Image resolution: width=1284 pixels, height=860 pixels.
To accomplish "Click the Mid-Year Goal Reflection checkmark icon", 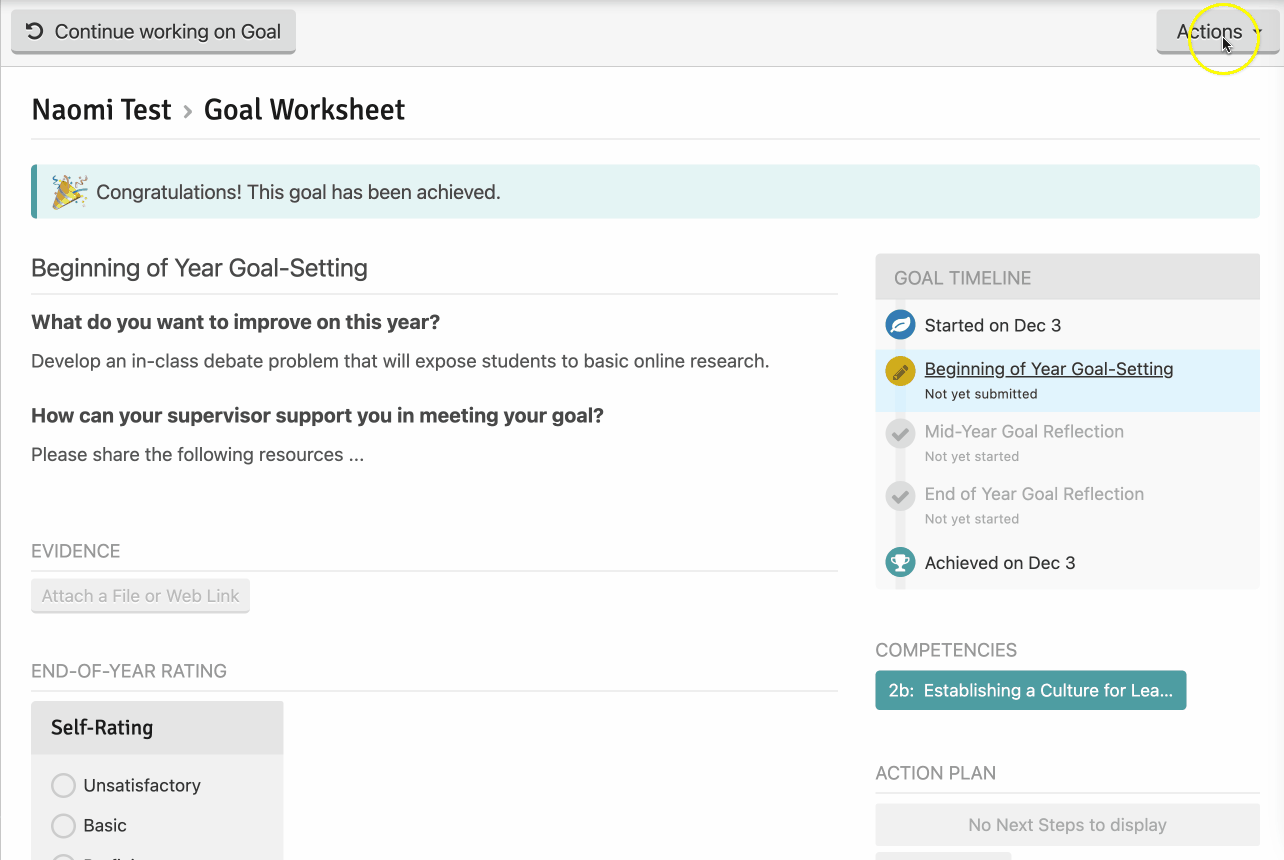I will pyautogui.click(x=900, y=434).
